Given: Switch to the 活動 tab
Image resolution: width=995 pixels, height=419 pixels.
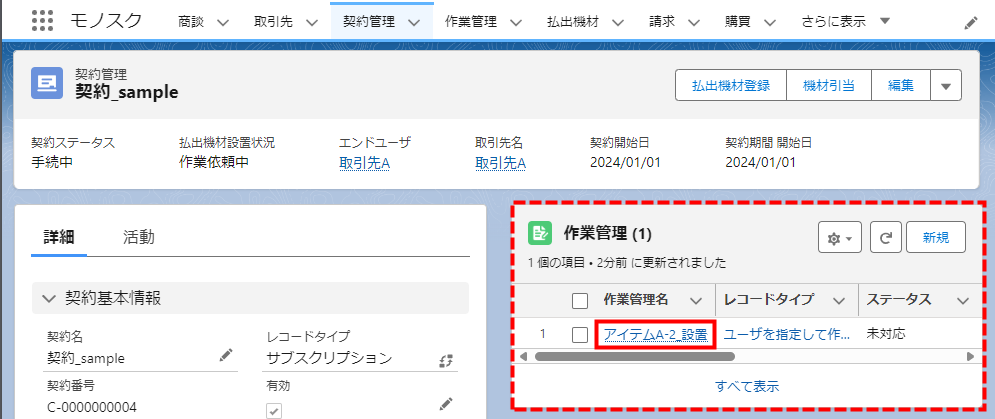Looking at the screenshot, I should (138, 237).
